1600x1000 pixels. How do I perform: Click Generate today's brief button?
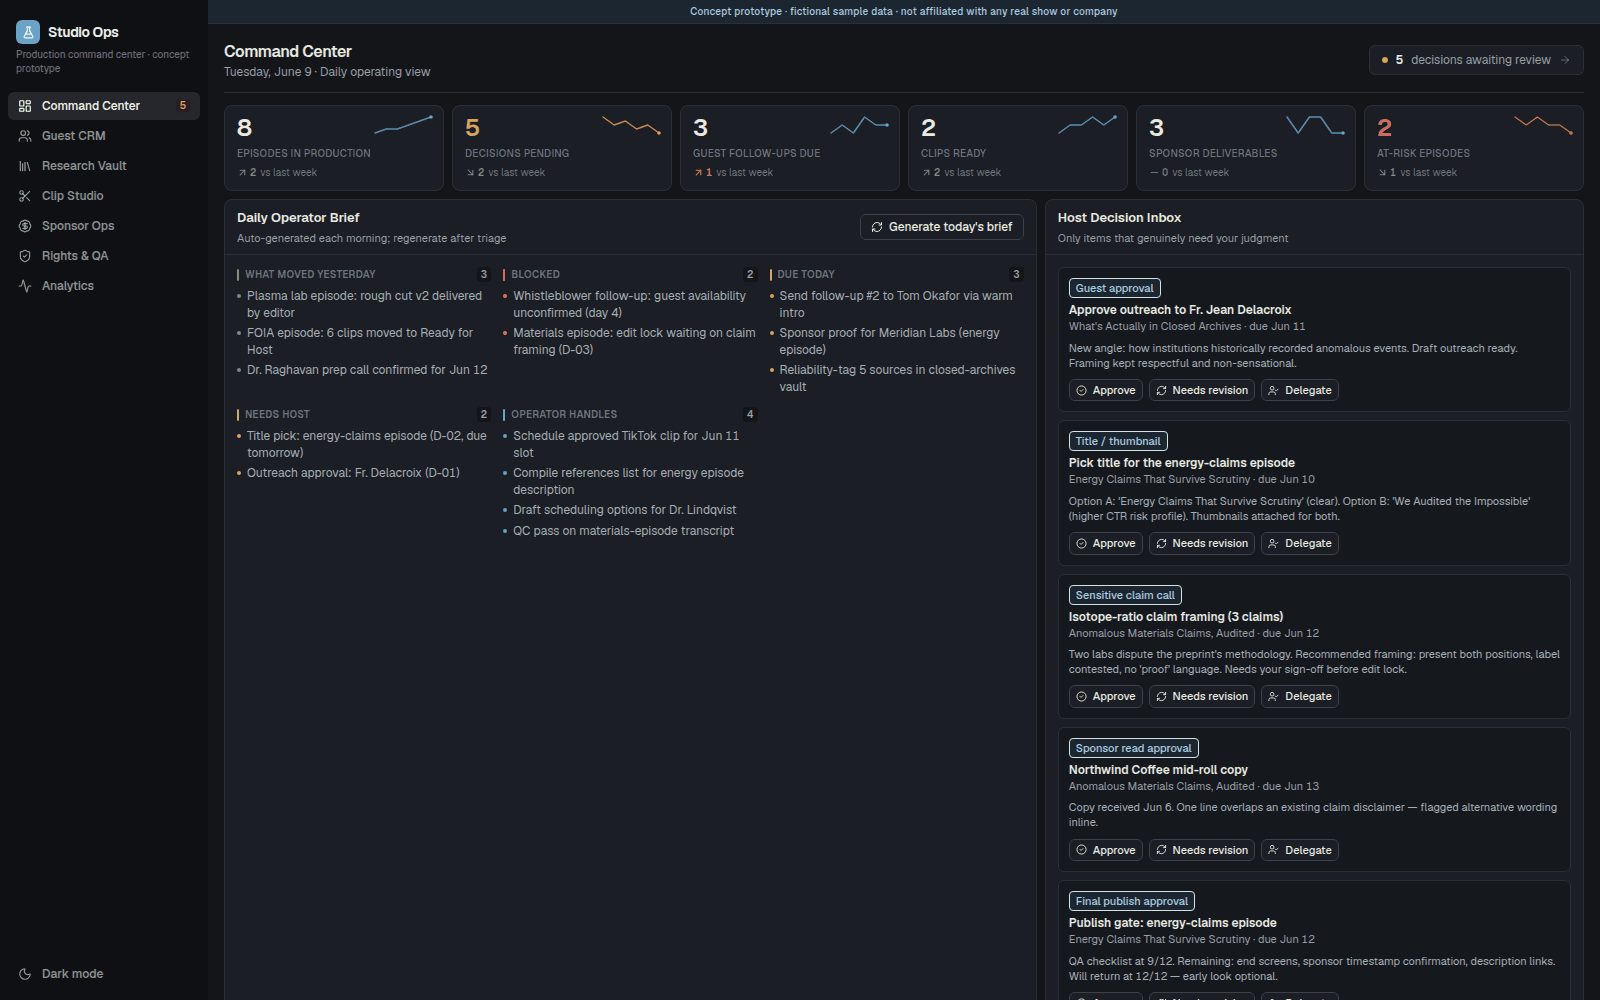[x=941, y=227]
